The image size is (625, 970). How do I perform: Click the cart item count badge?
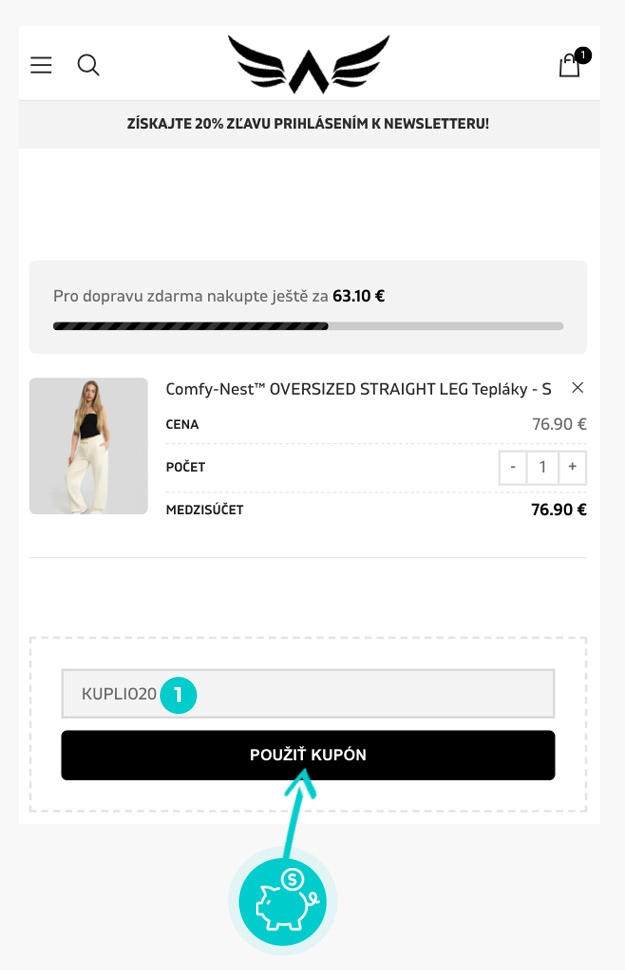[581, 53]
